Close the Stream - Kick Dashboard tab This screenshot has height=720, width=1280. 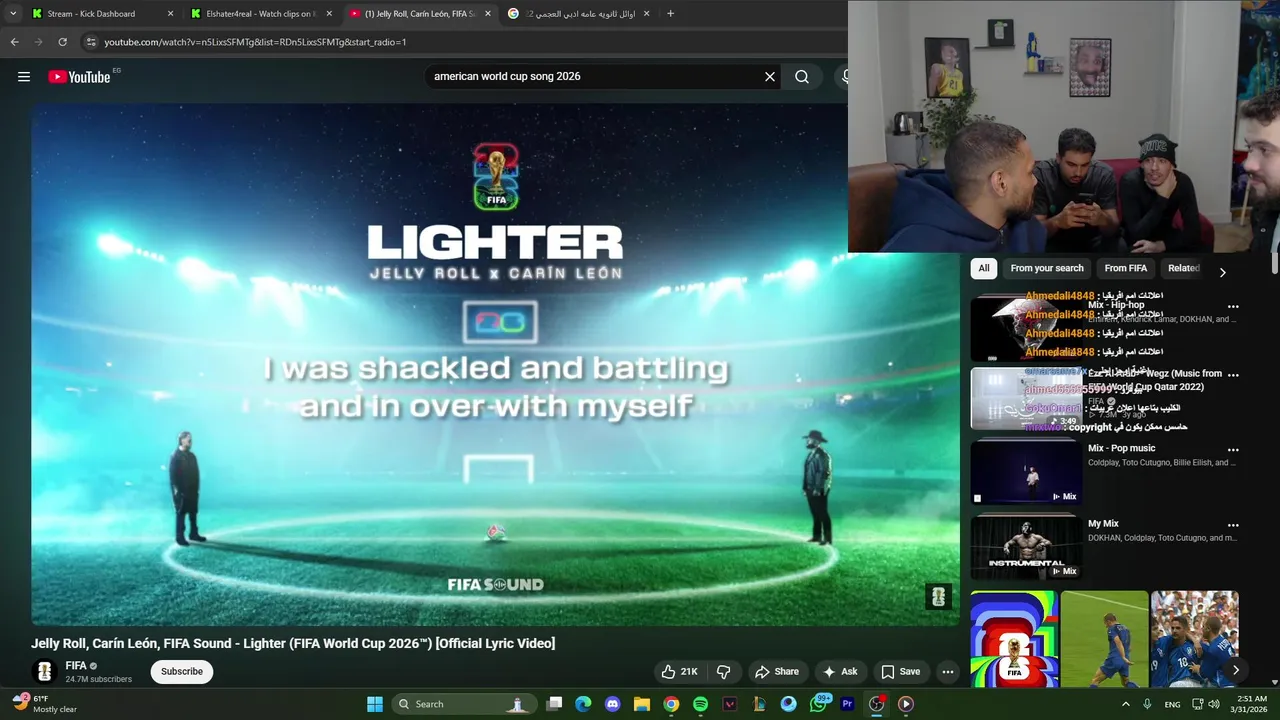pos(170,14)
